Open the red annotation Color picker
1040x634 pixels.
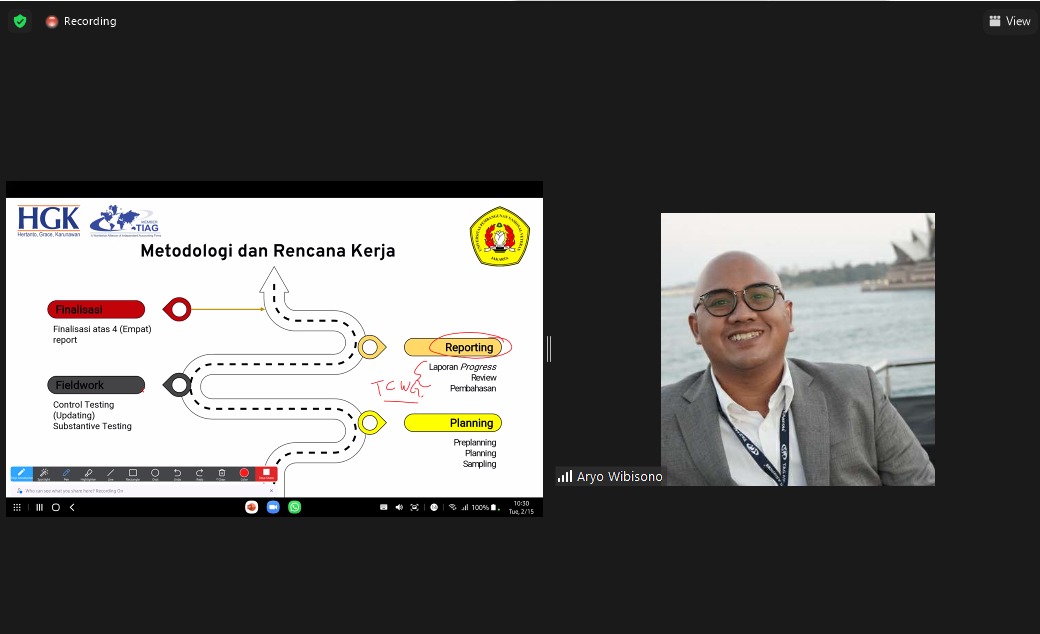[244, 474]
